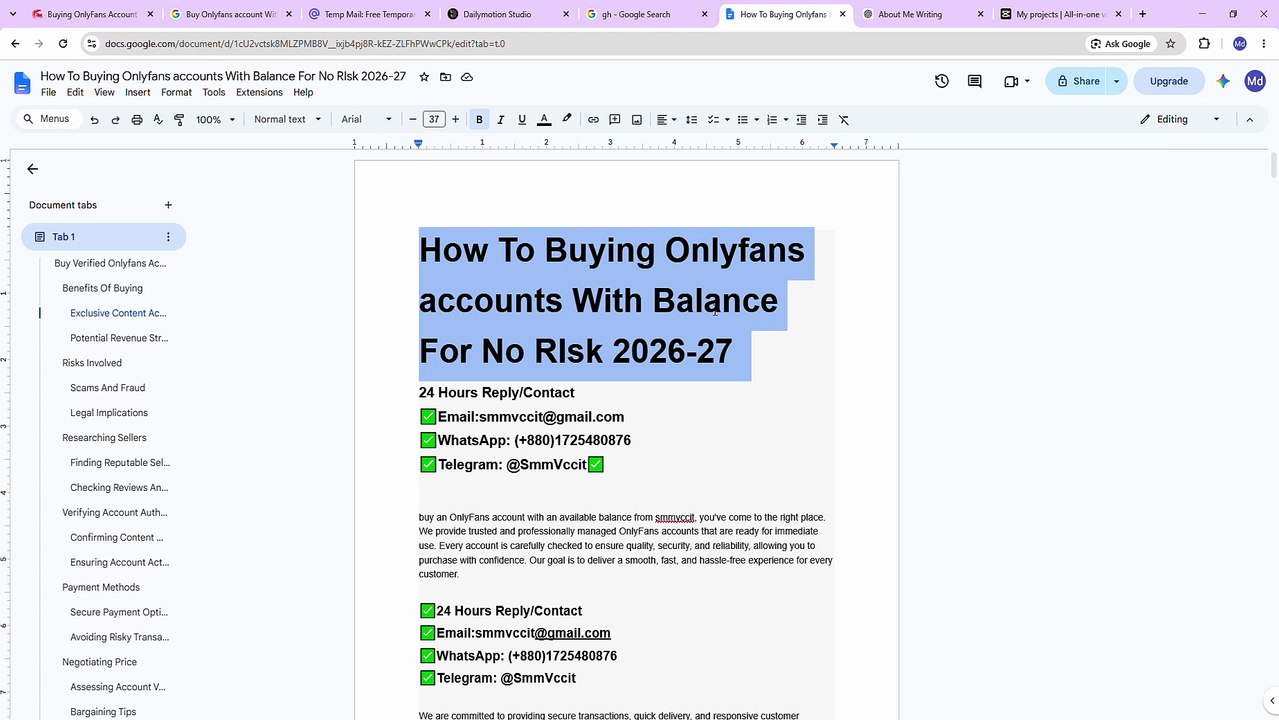Open the Menus search box
This screenshot has height=720, width=1279.
coord(47,119)
